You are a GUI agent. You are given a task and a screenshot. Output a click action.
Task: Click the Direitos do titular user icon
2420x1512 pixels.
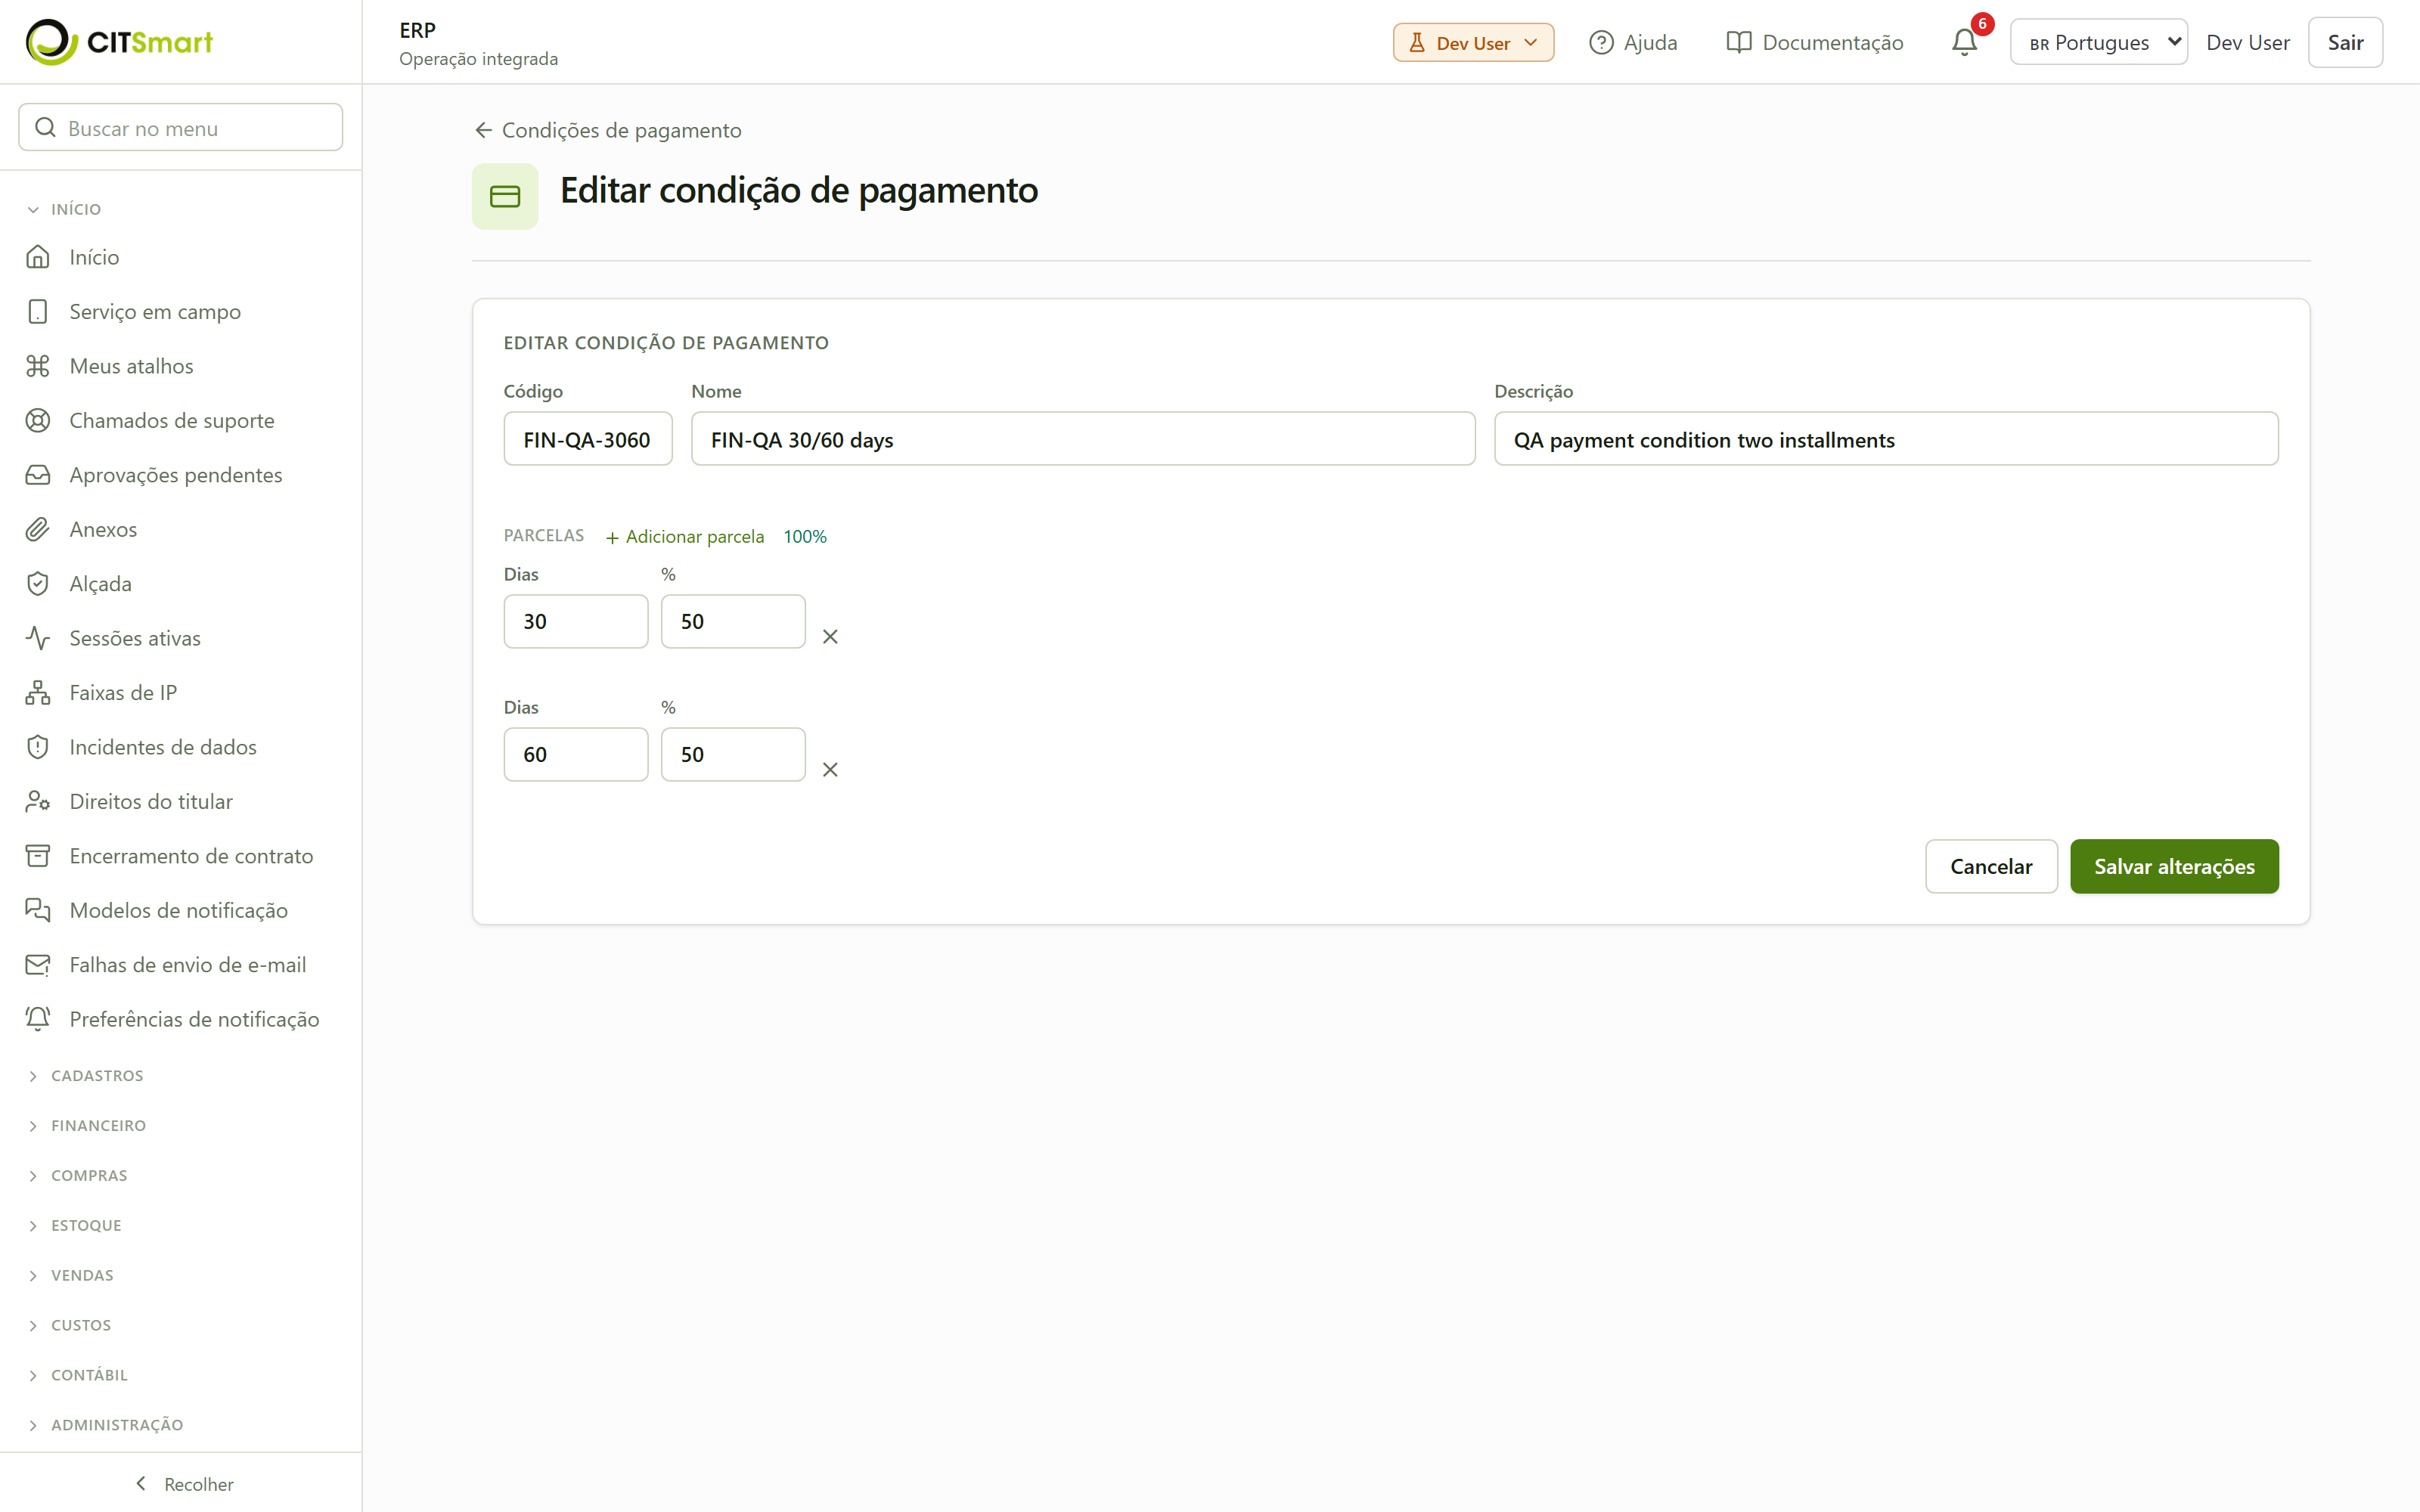click(38, 801)
